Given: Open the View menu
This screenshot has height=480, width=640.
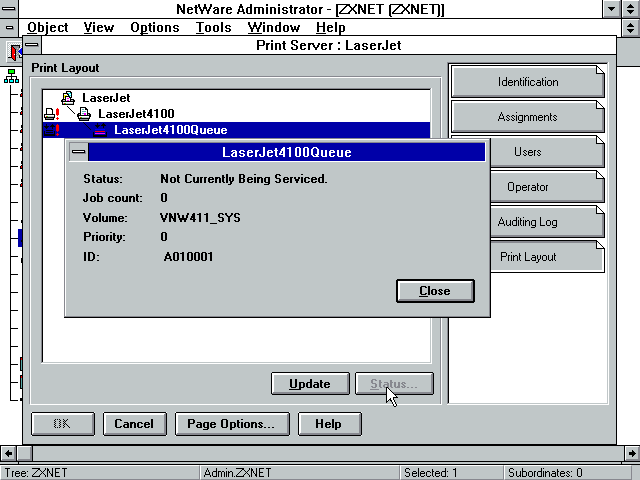Looking at the screenshot, I should [x=99, y=27].
